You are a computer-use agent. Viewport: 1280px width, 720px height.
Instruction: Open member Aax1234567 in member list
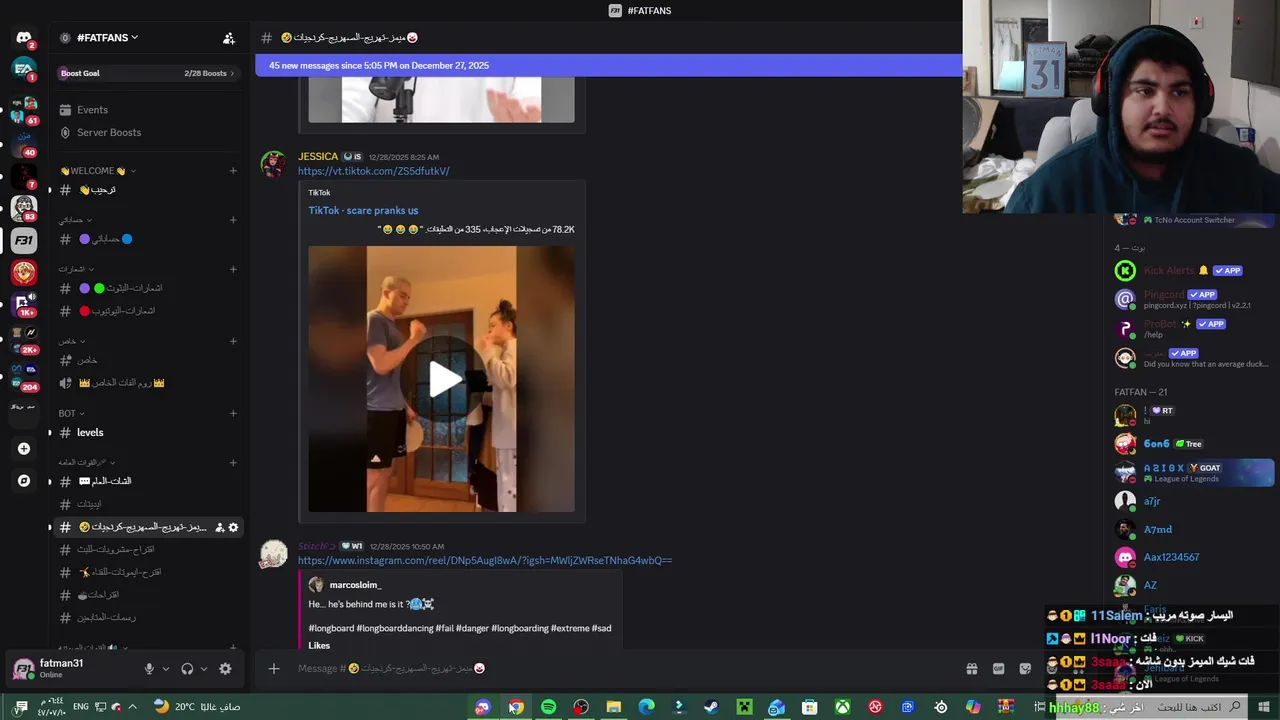point(1194,557)
